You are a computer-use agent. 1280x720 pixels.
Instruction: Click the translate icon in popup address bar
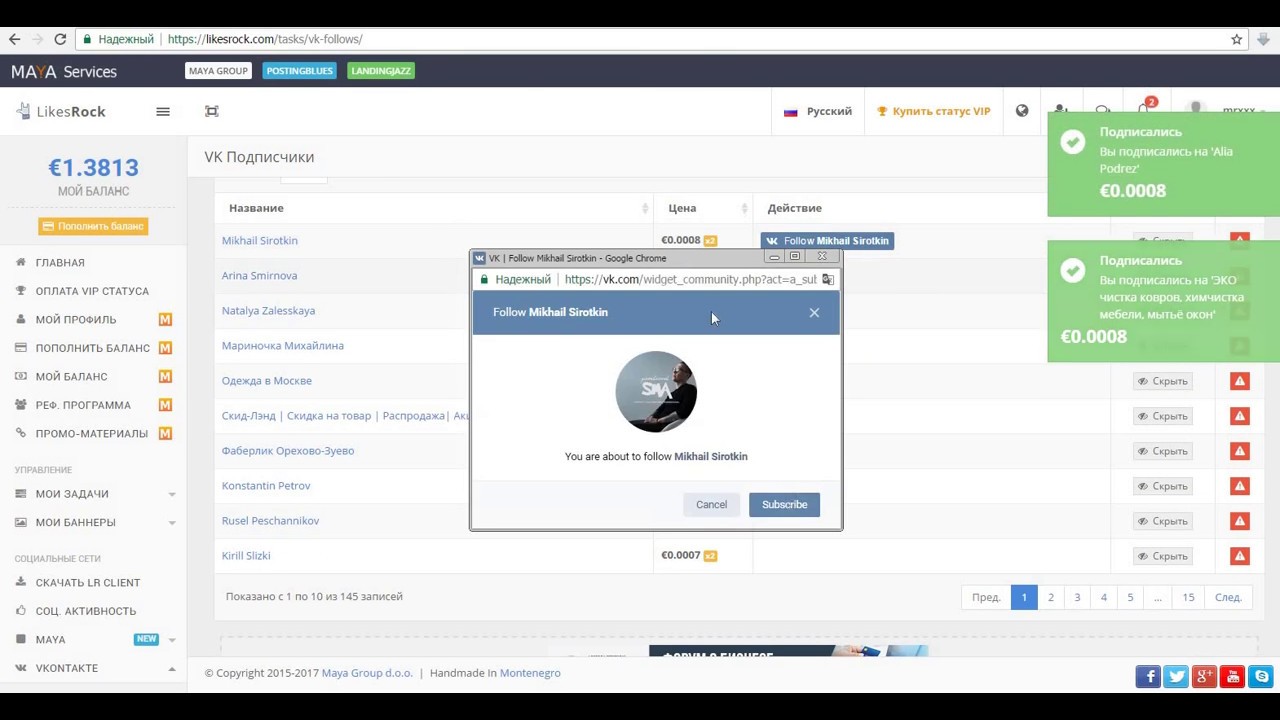click(828, 279)
